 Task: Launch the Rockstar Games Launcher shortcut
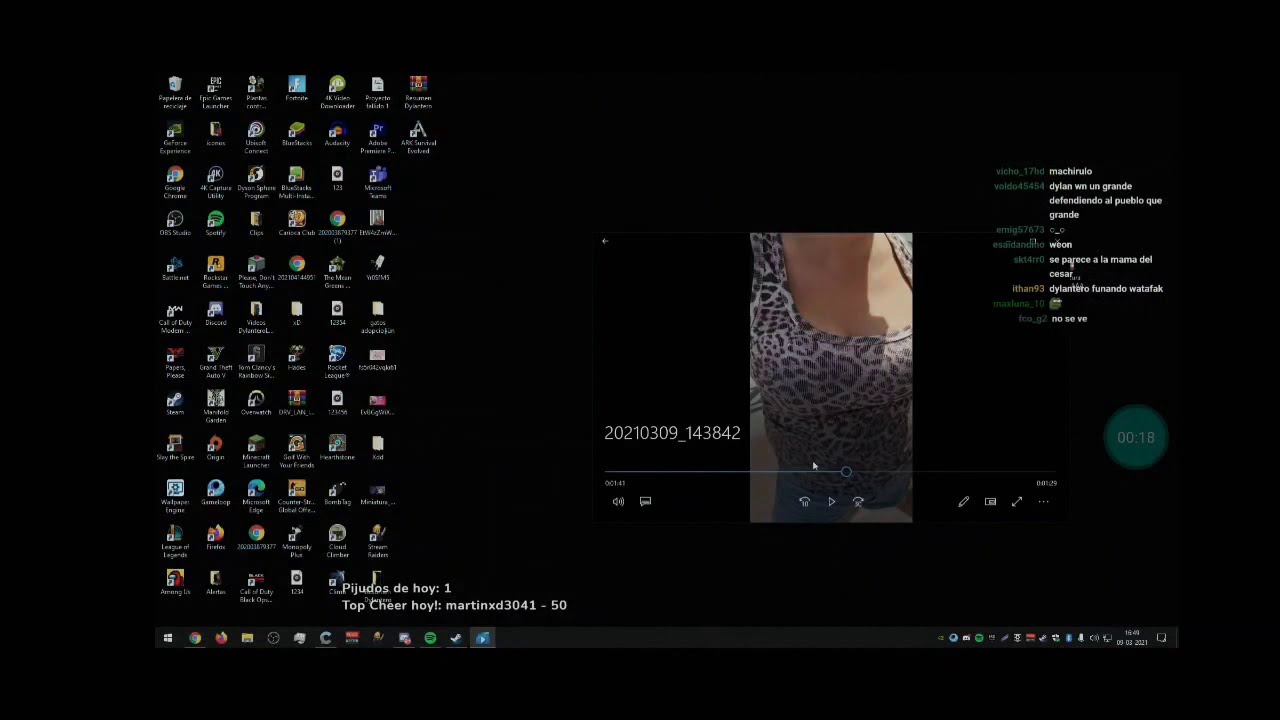[x=215, y=271]
